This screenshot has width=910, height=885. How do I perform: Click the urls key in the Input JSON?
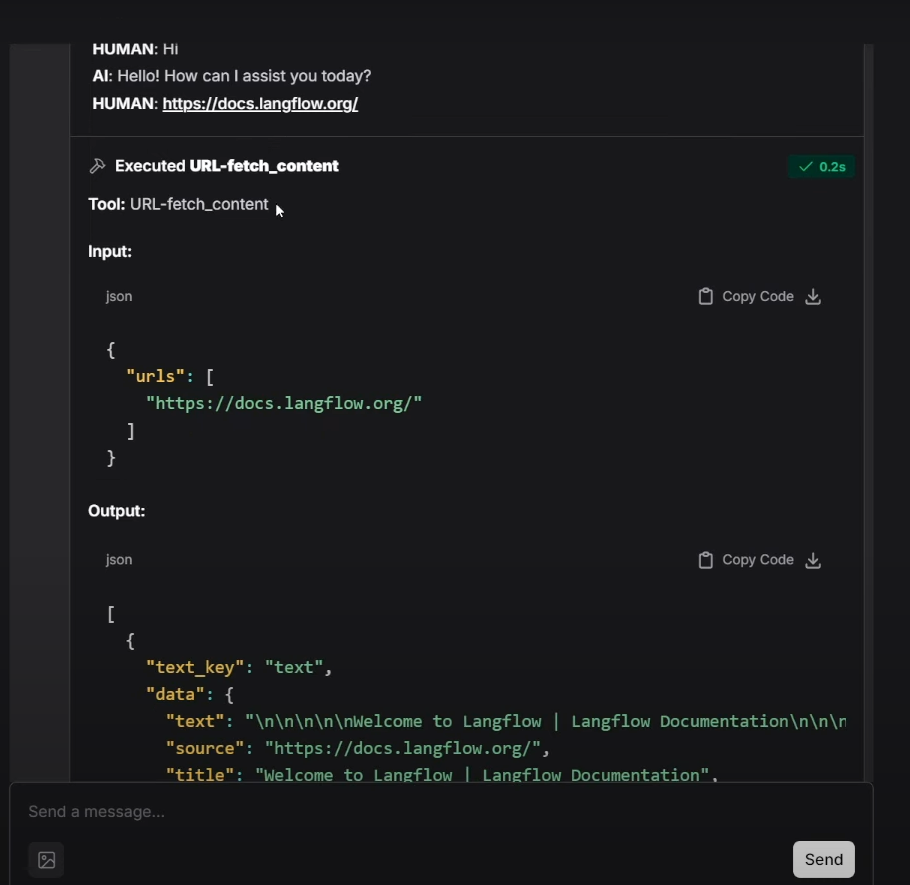point(156,376)
